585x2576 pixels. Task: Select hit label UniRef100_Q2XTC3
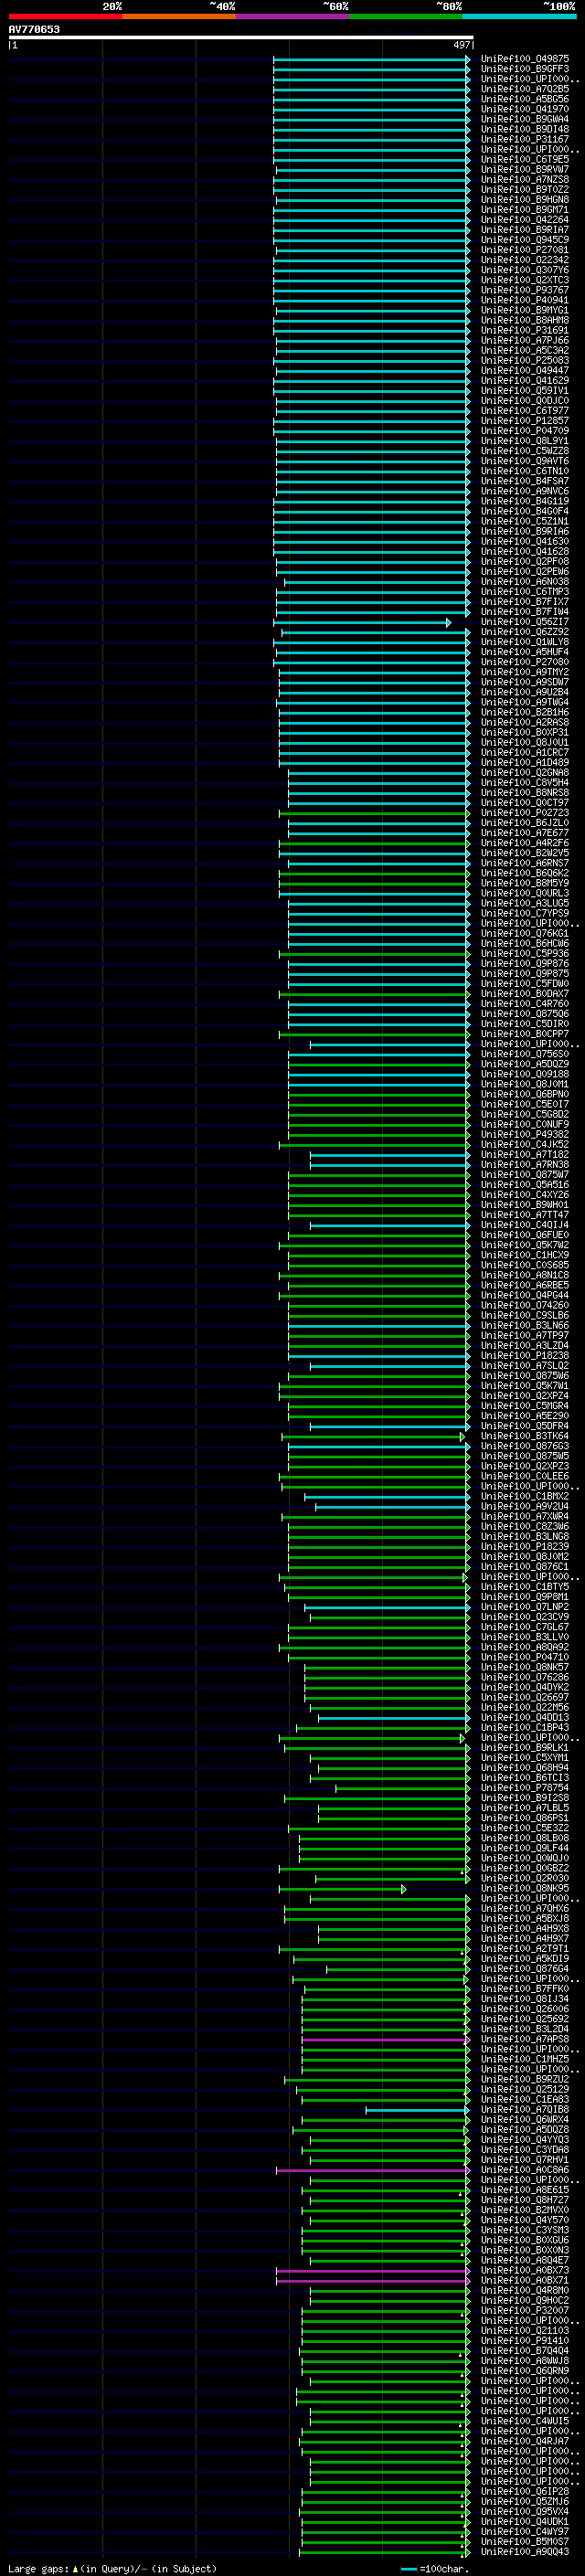coord(525,280)
